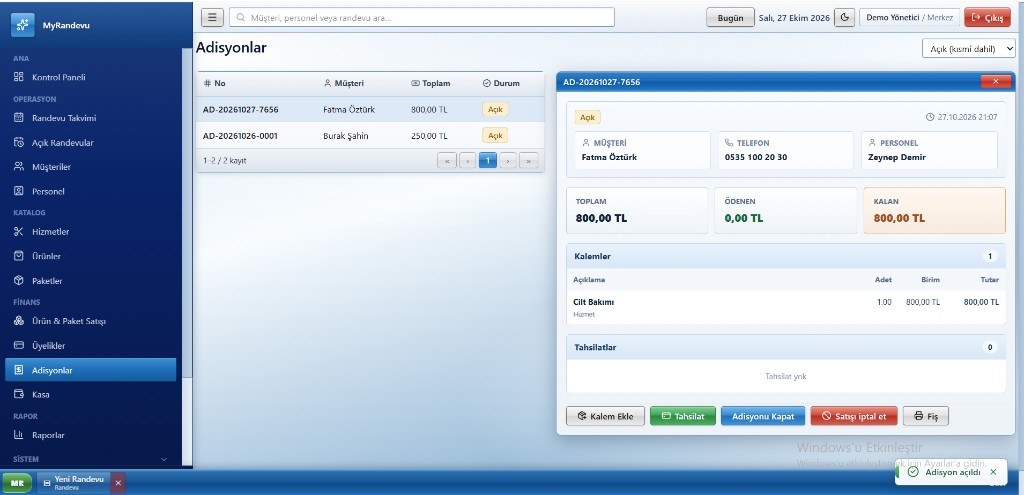
Task: Click the Kalem Ekle button
Action: (x=605, y=416)
